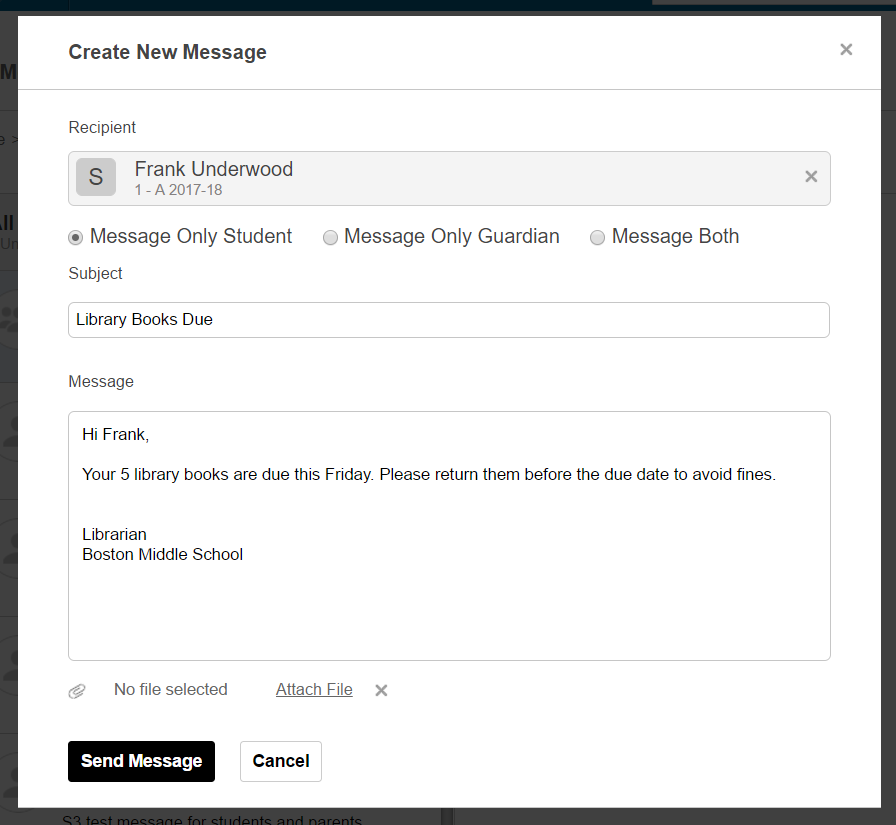Send the library books message
The image size is (896, 825).
(141, 761)
